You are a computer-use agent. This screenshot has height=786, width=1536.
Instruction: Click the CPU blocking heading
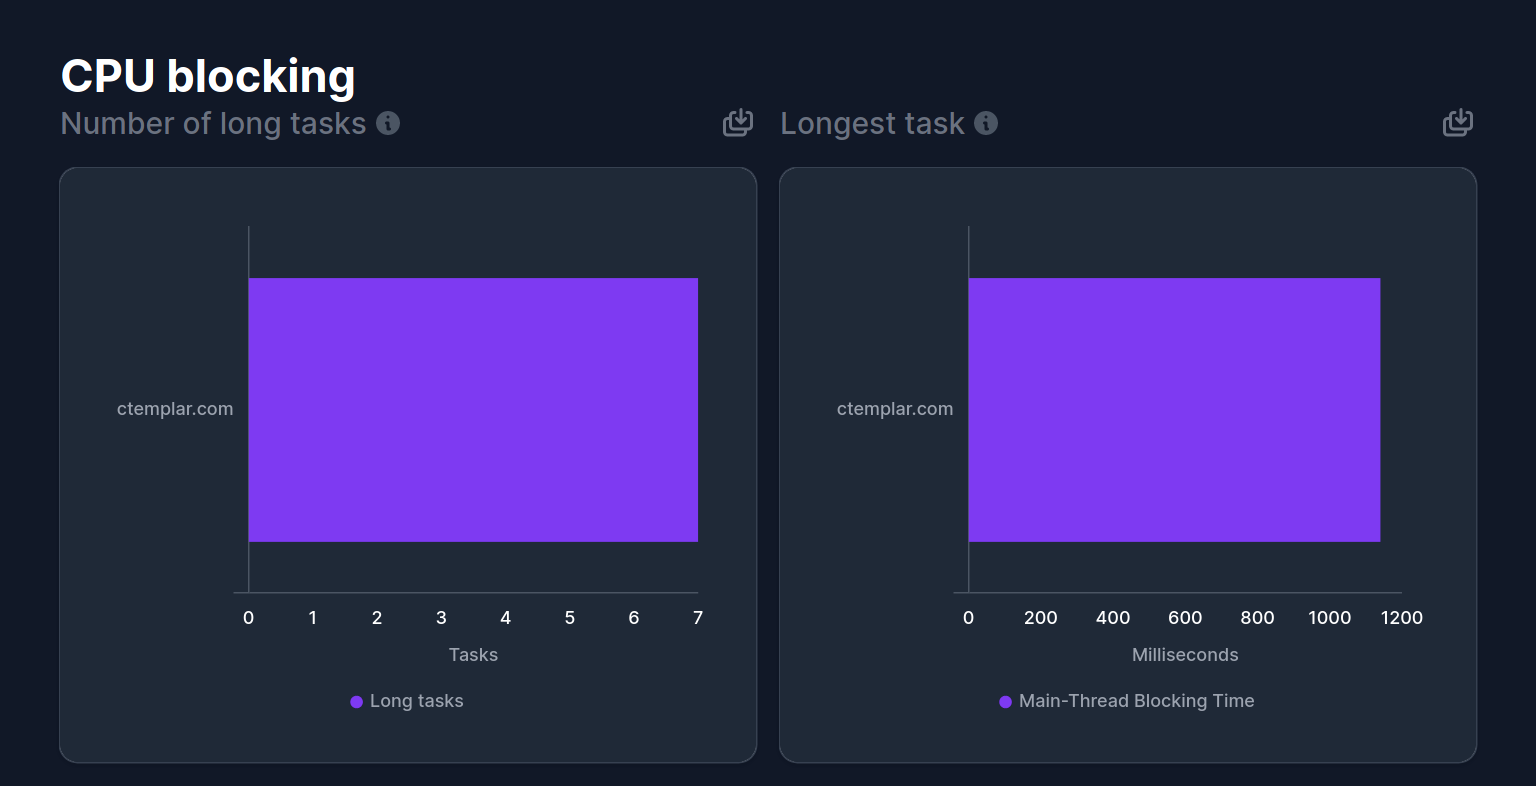pos(208,75)
